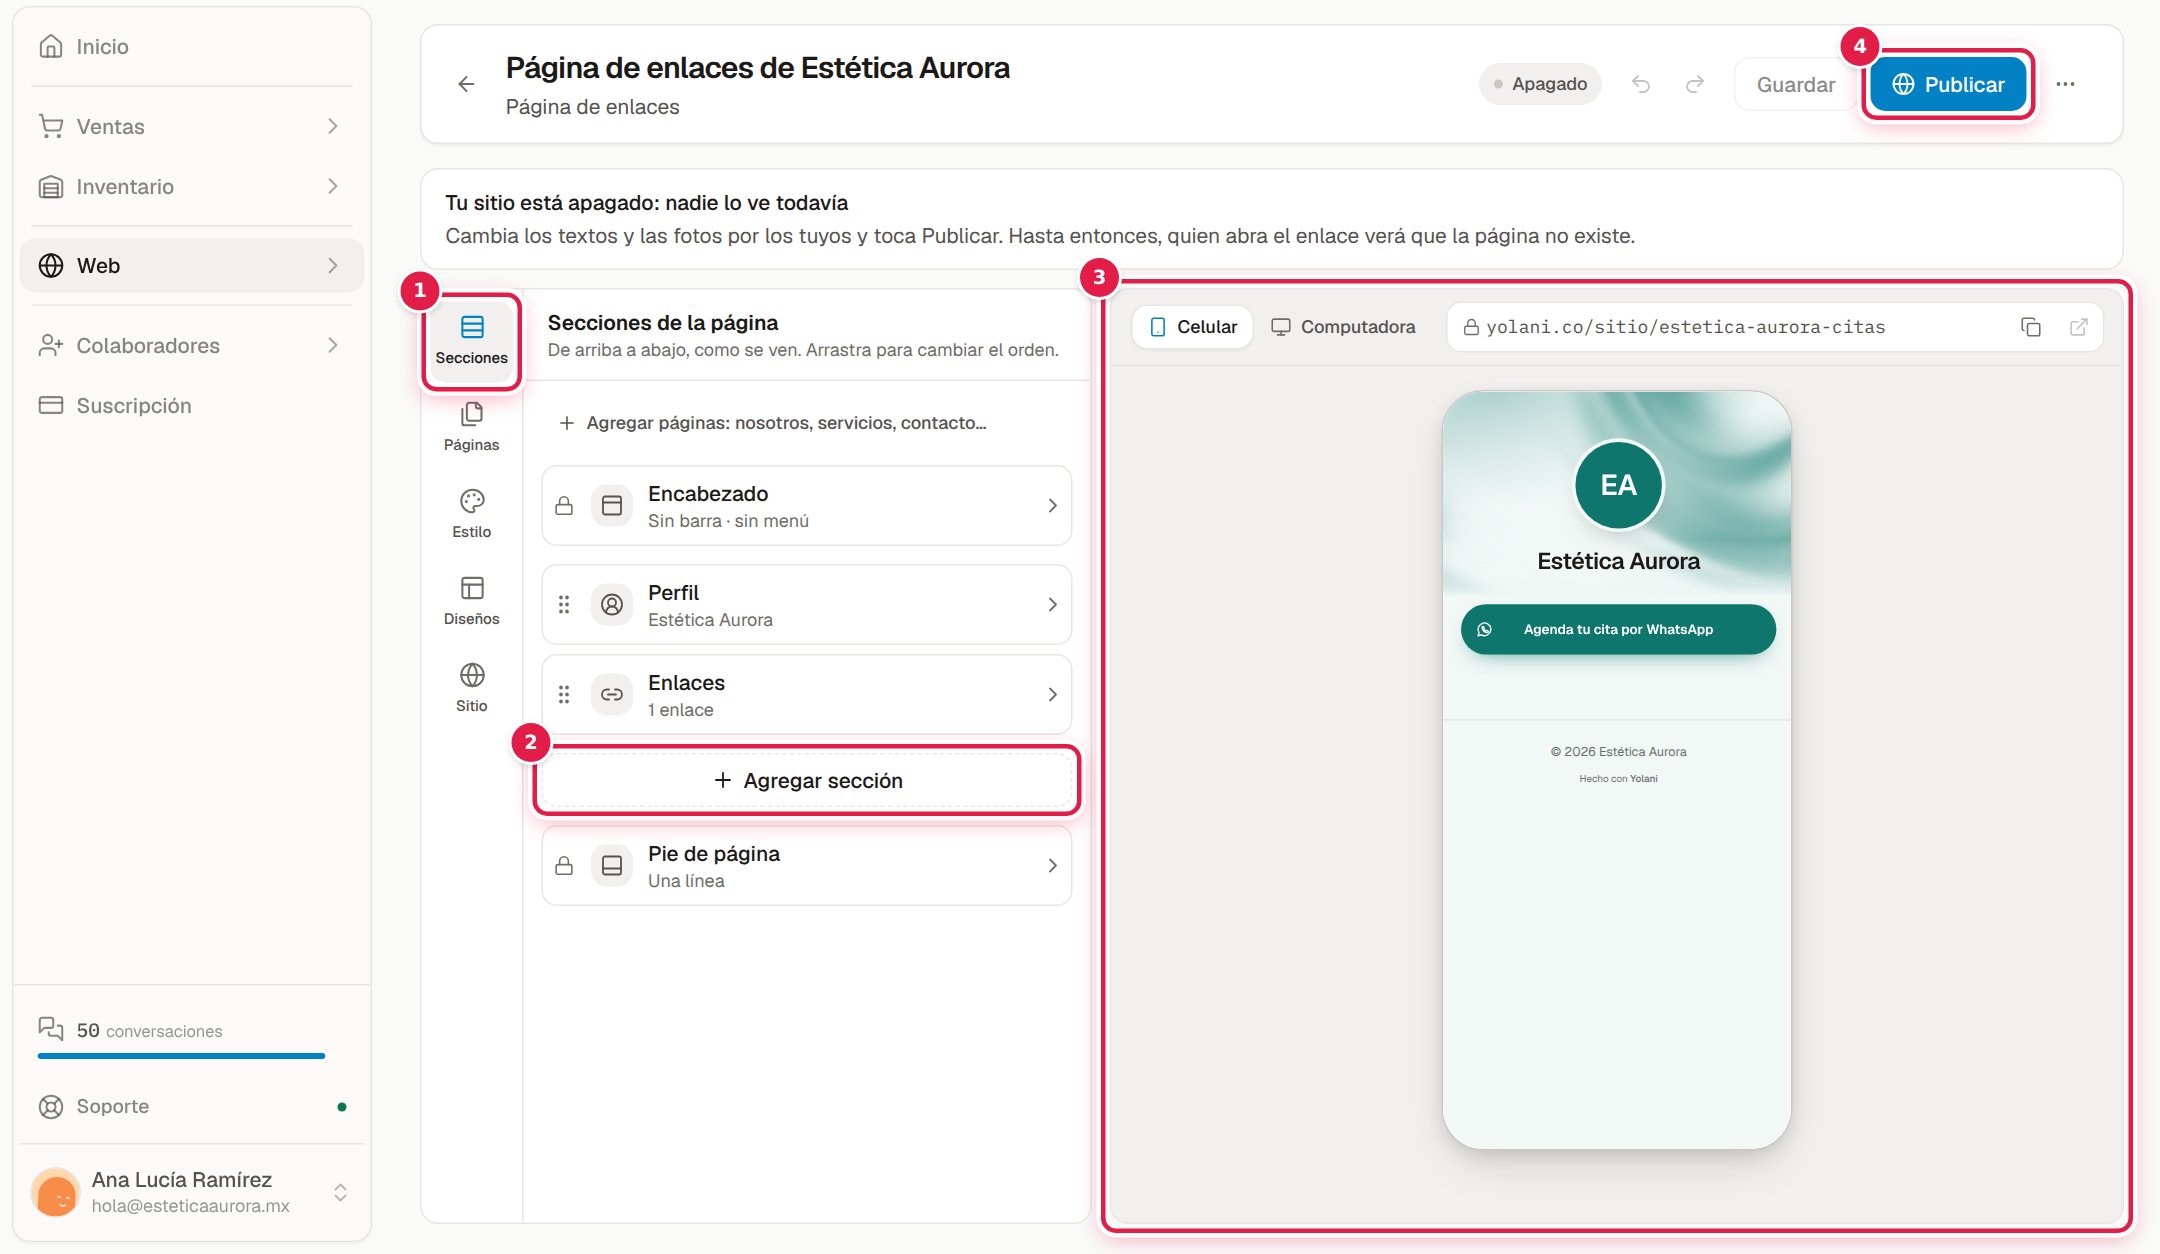Click the Publicar button
The height and width of the screenshot is (1254, 2160).
(x=1948, y=84)
